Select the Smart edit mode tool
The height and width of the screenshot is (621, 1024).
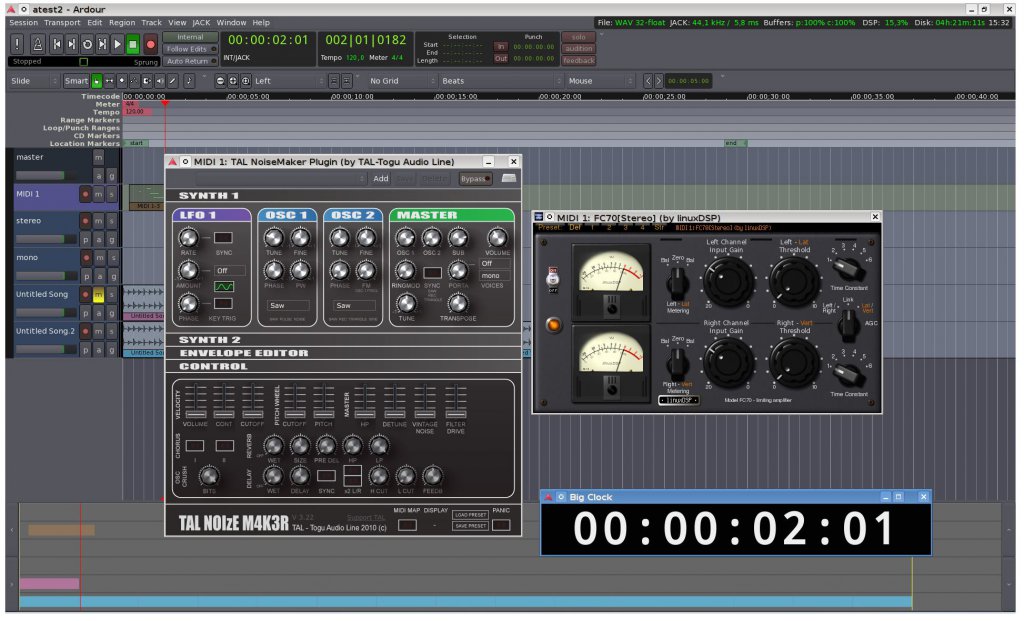[x=78, y=81]
